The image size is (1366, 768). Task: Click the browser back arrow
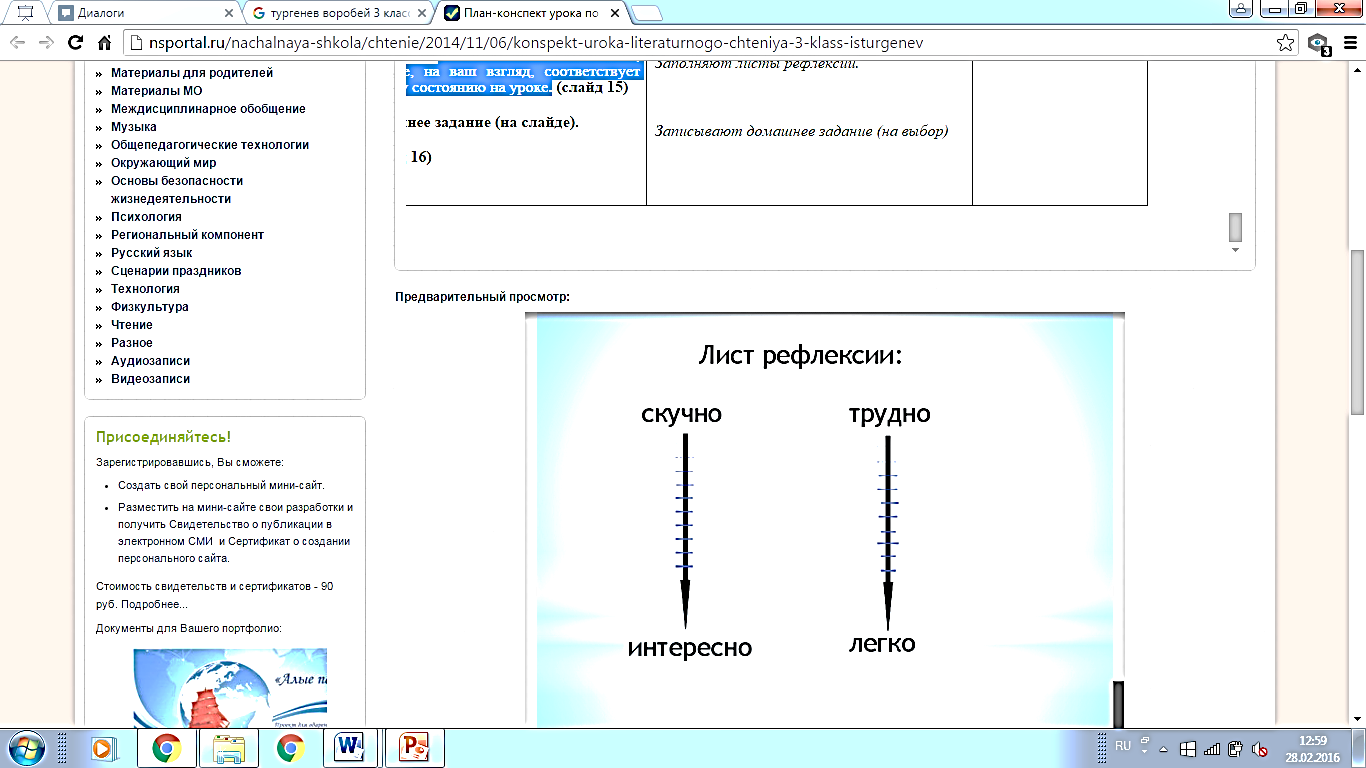point(18,43)
